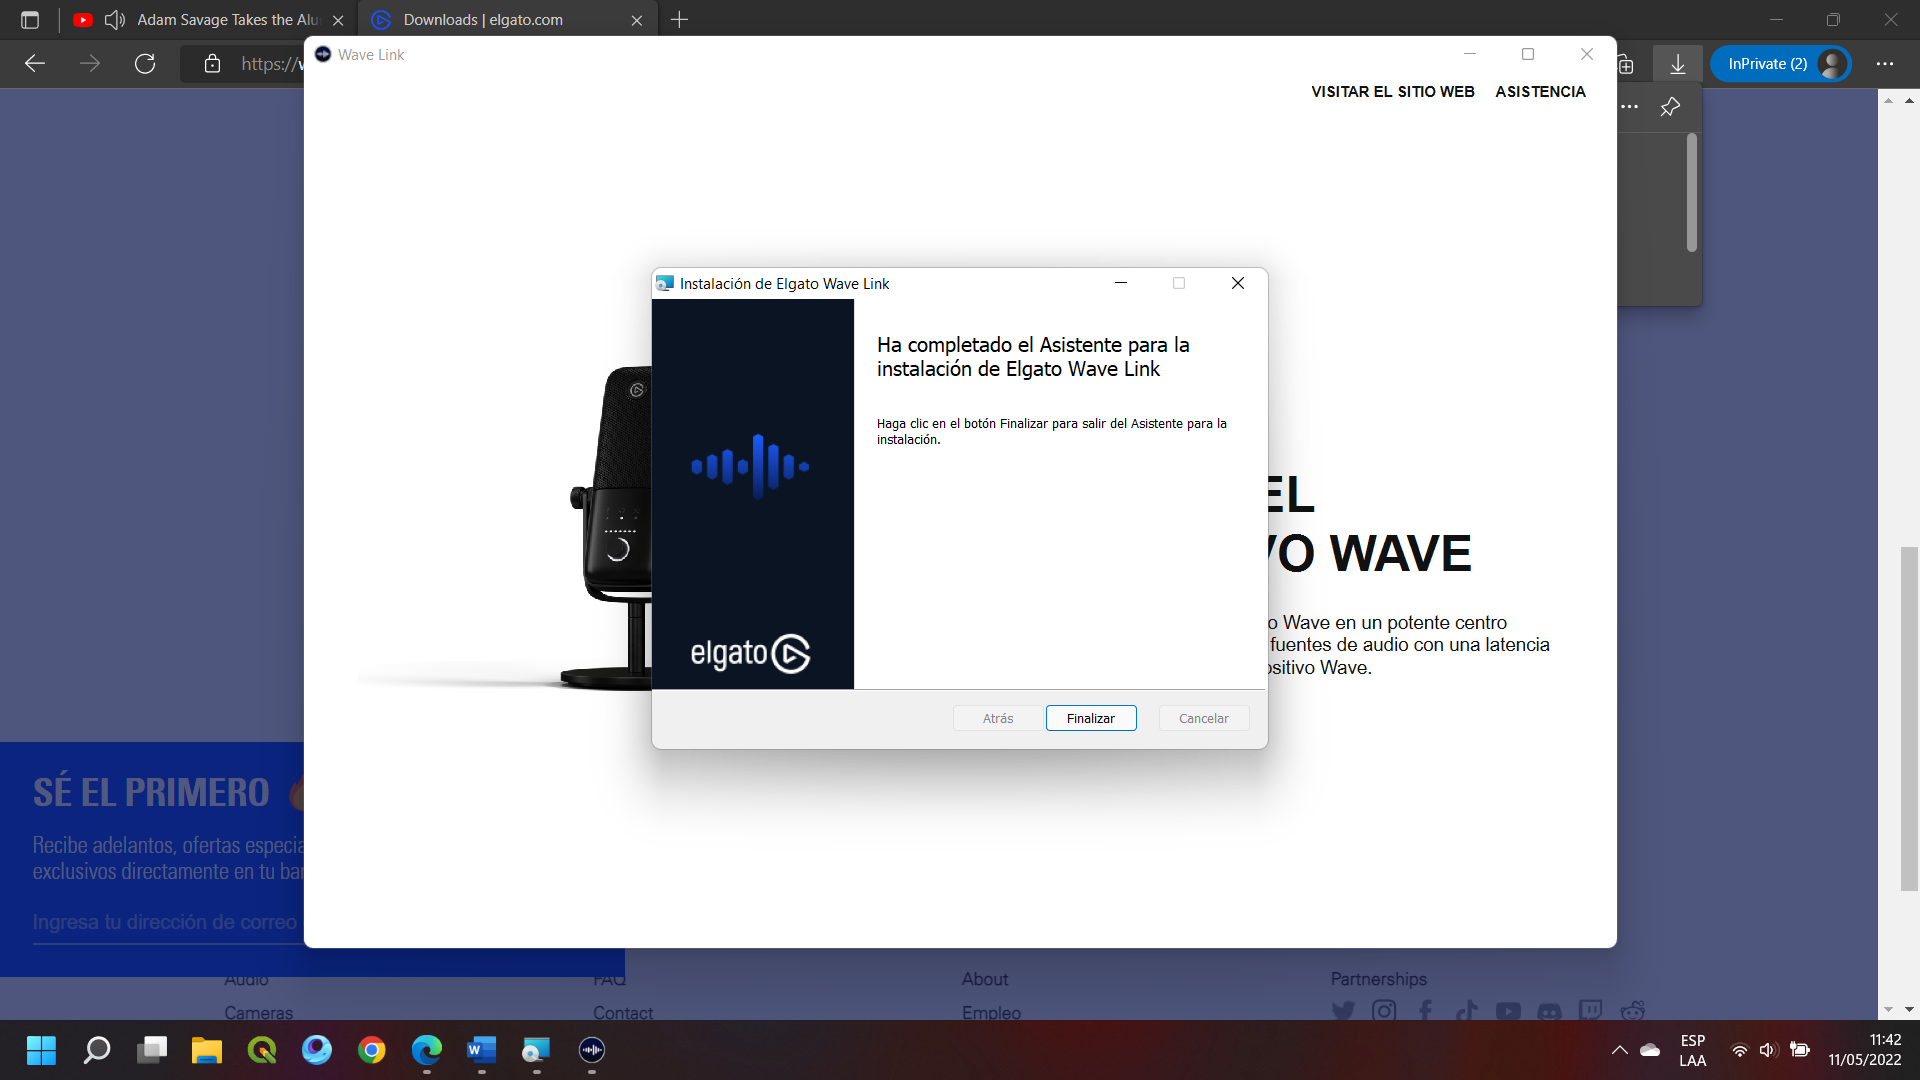This screenshot has height=1080, width=1920.
Task: Show hidden system tray icons
Action: point(1619,1050)
